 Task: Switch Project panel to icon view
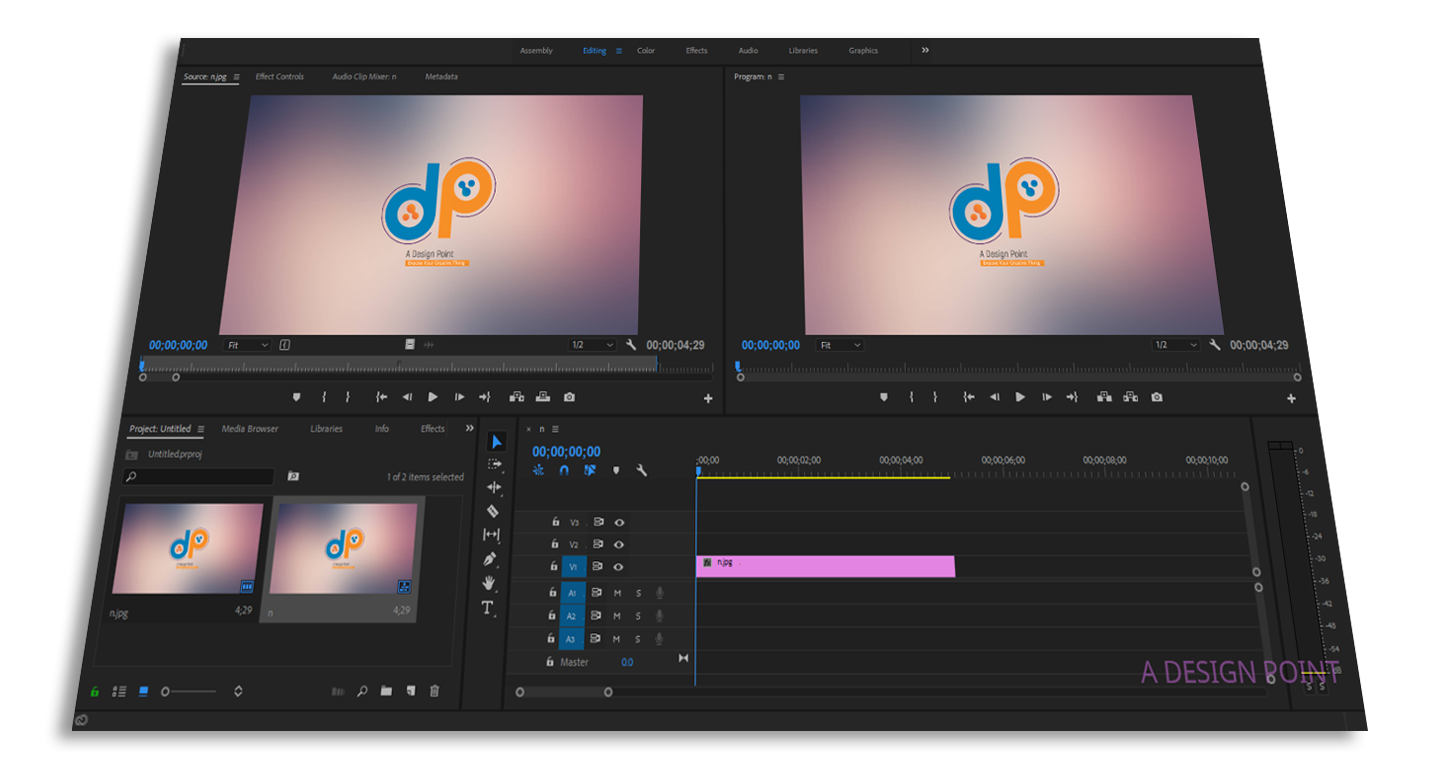143,691
